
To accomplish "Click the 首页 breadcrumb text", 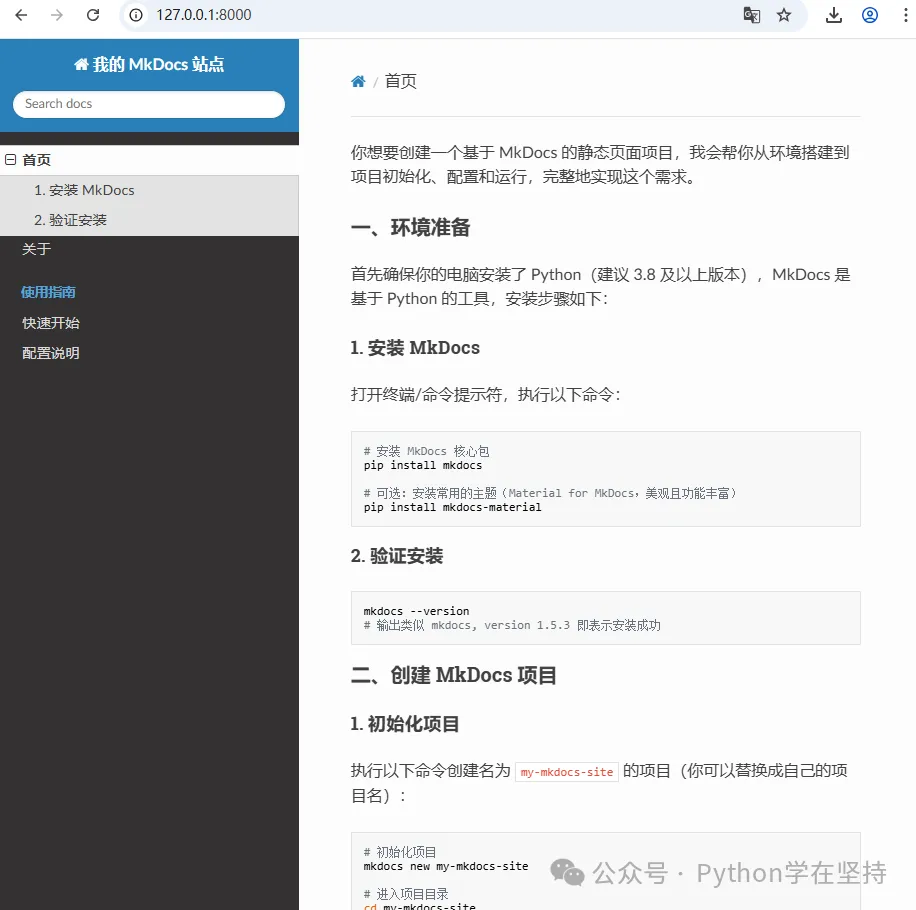I will point(401,81).
